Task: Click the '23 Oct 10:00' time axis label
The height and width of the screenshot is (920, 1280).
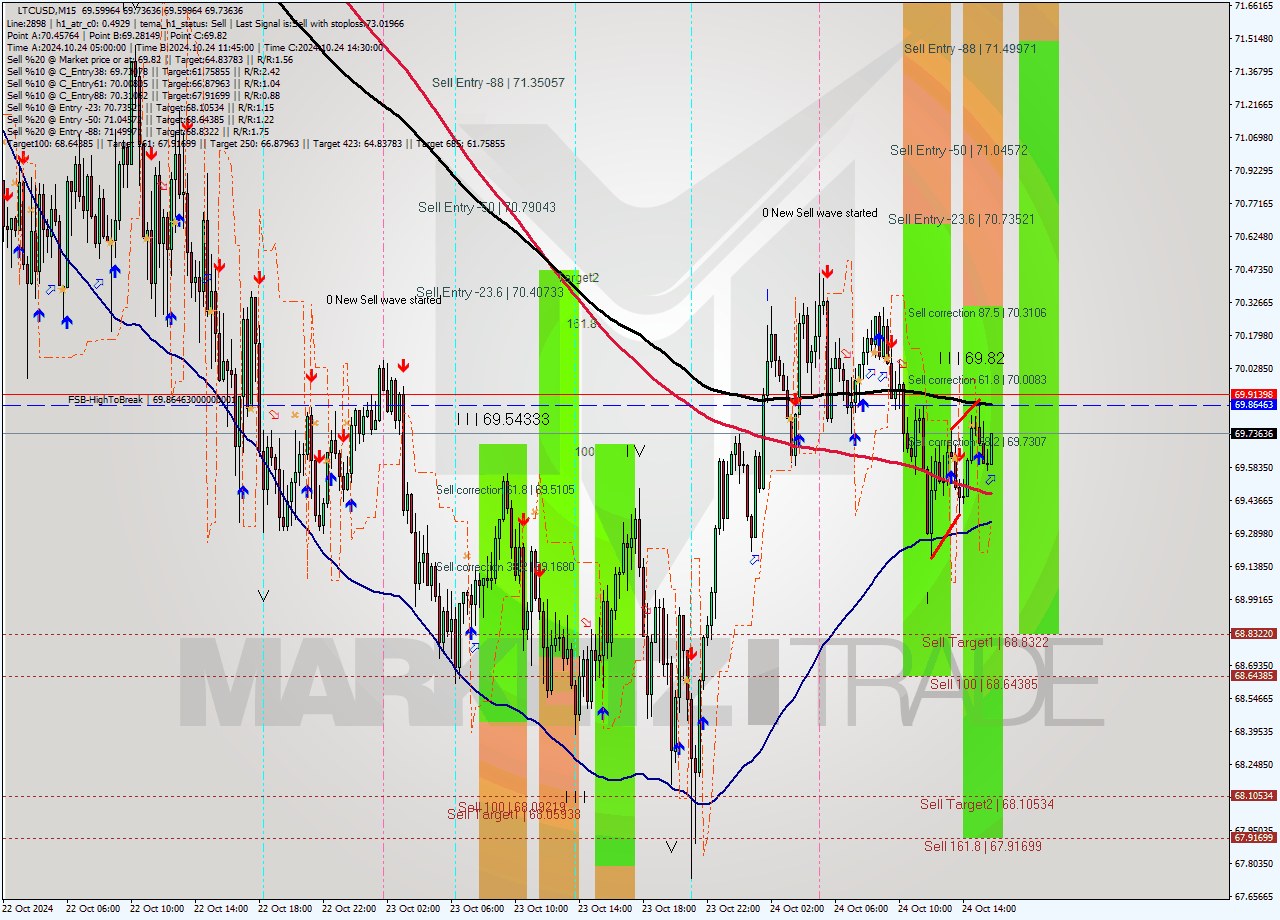Action: click(541, 909)
